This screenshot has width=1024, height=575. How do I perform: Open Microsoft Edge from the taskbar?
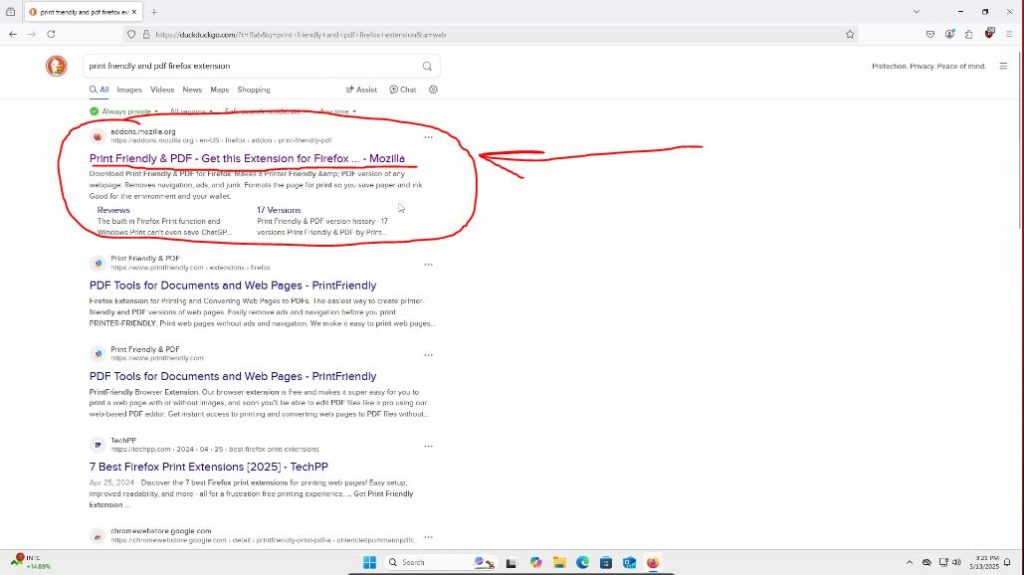coord(583,562)
